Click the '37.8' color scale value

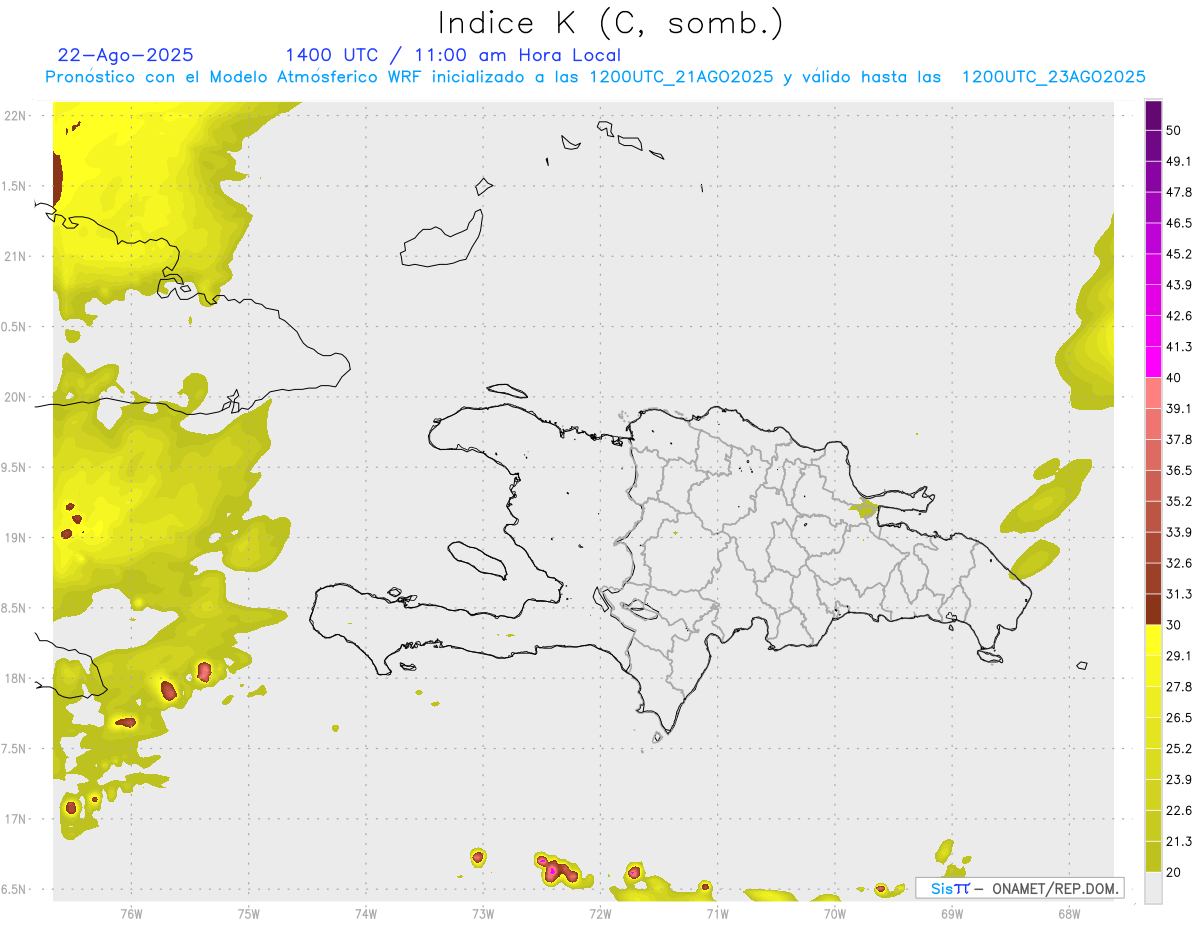click(1179, 439)
